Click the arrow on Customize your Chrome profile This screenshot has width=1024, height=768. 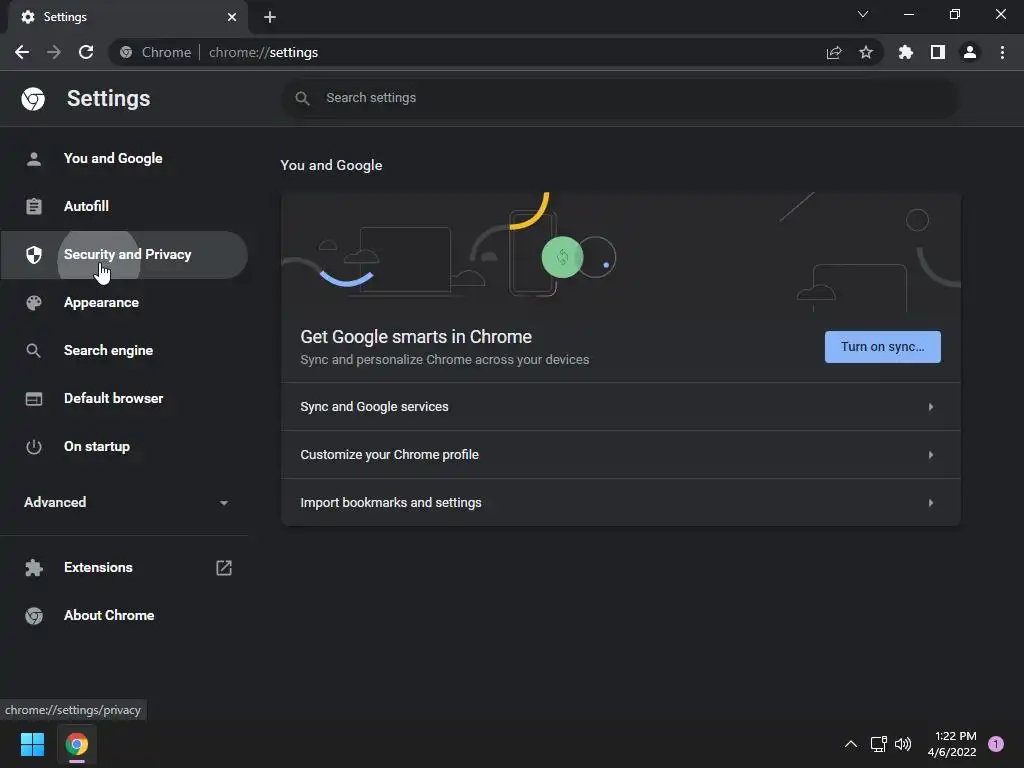point(931,455)
